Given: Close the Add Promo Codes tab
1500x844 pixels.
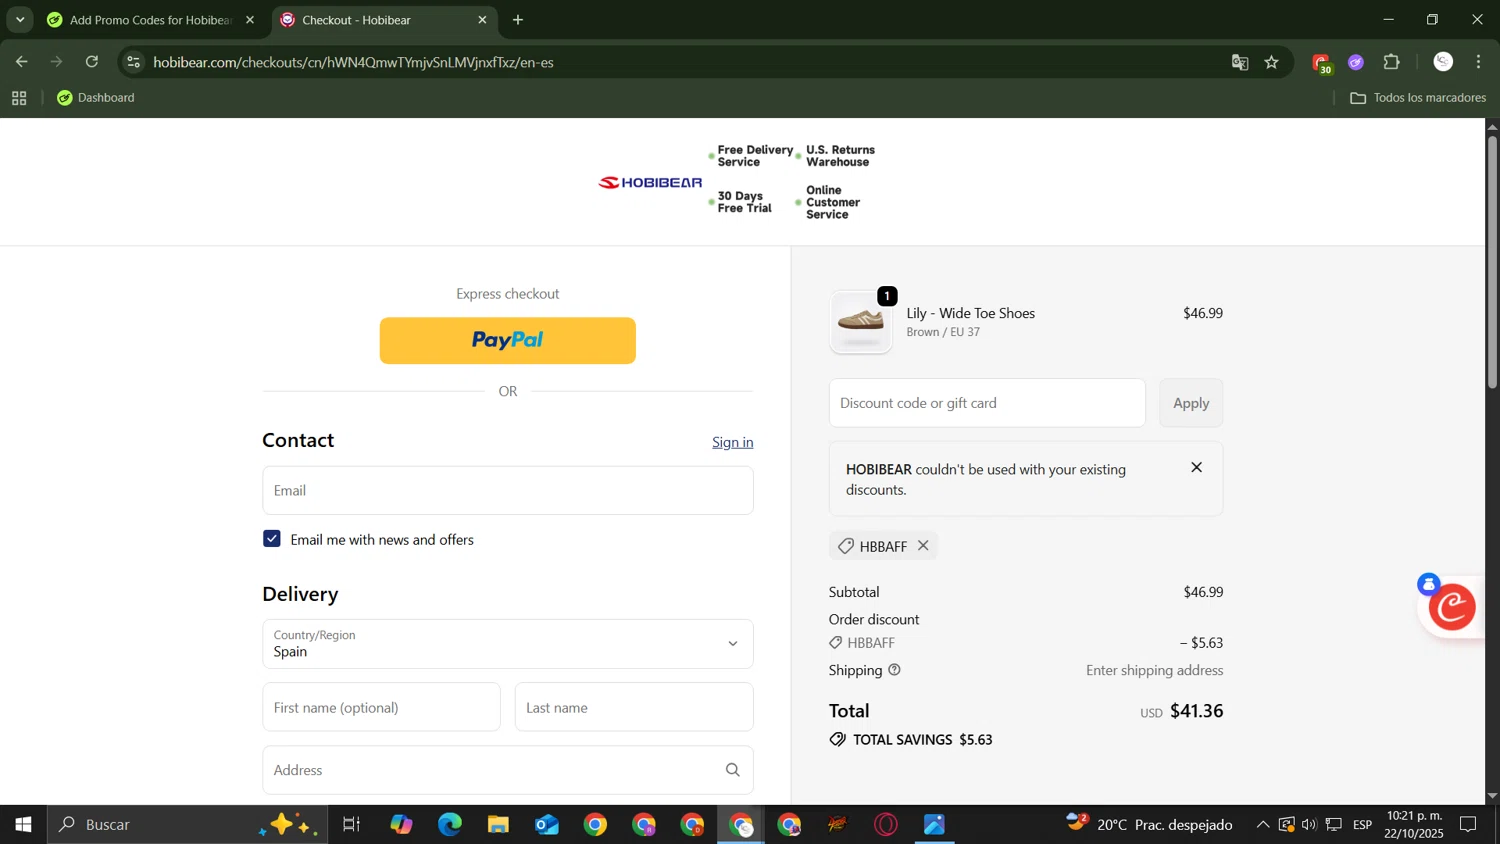Looking at the screenshot, I should (x=250, y=20).
